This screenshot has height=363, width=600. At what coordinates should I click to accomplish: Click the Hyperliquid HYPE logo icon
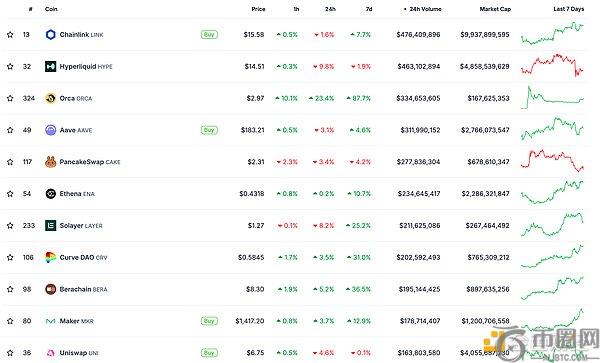(x=51, y=67)
